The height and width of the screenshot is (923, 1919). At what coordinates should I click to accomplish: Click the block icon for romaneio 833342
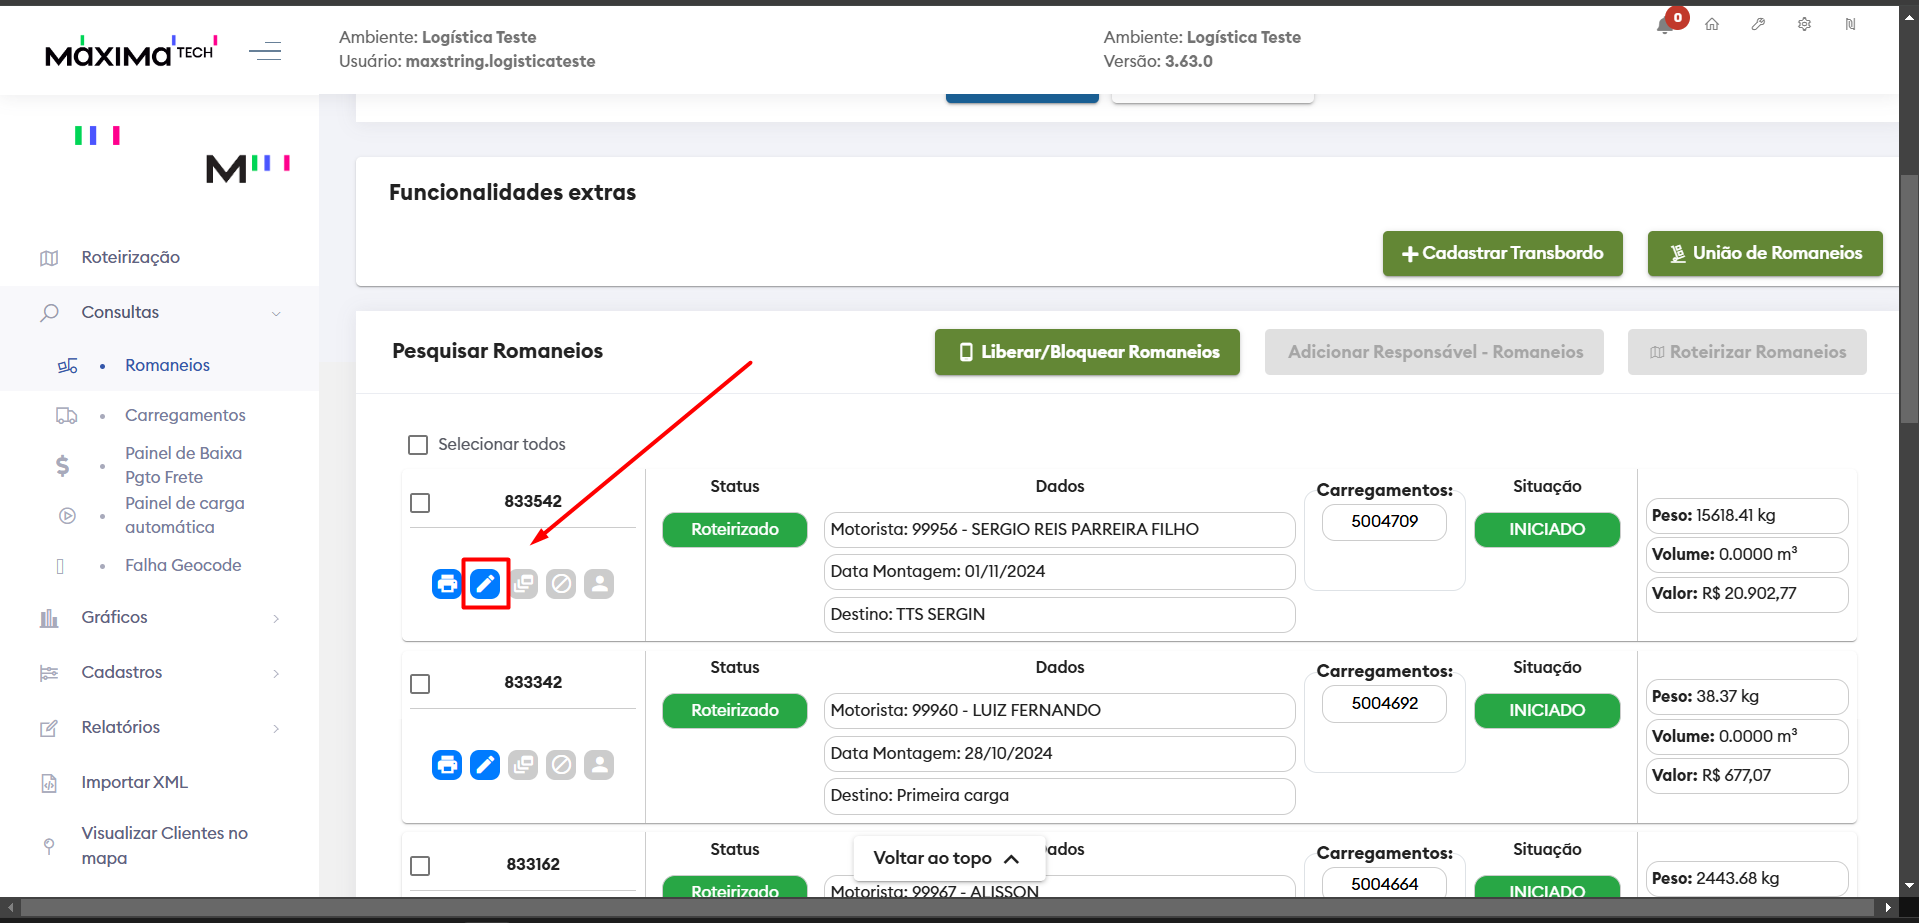point(561,765)
